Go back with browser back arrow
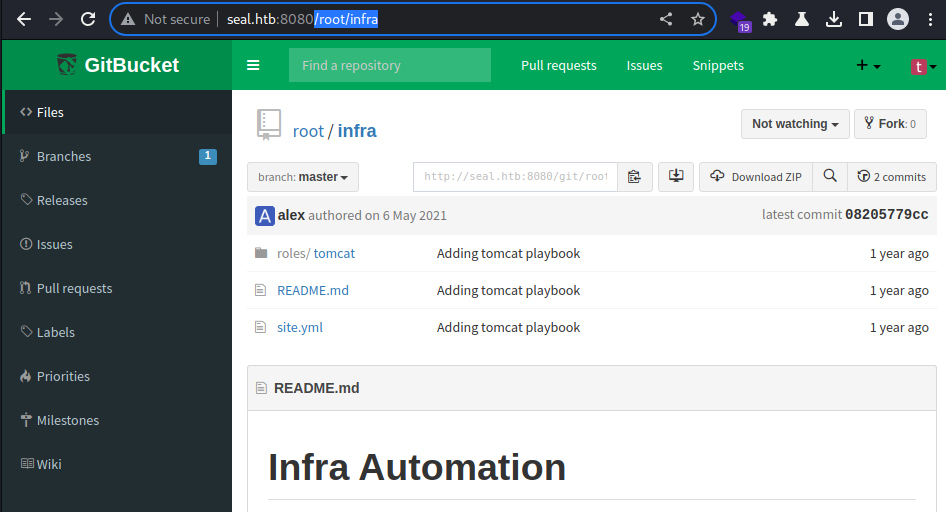 pos(24,19)
